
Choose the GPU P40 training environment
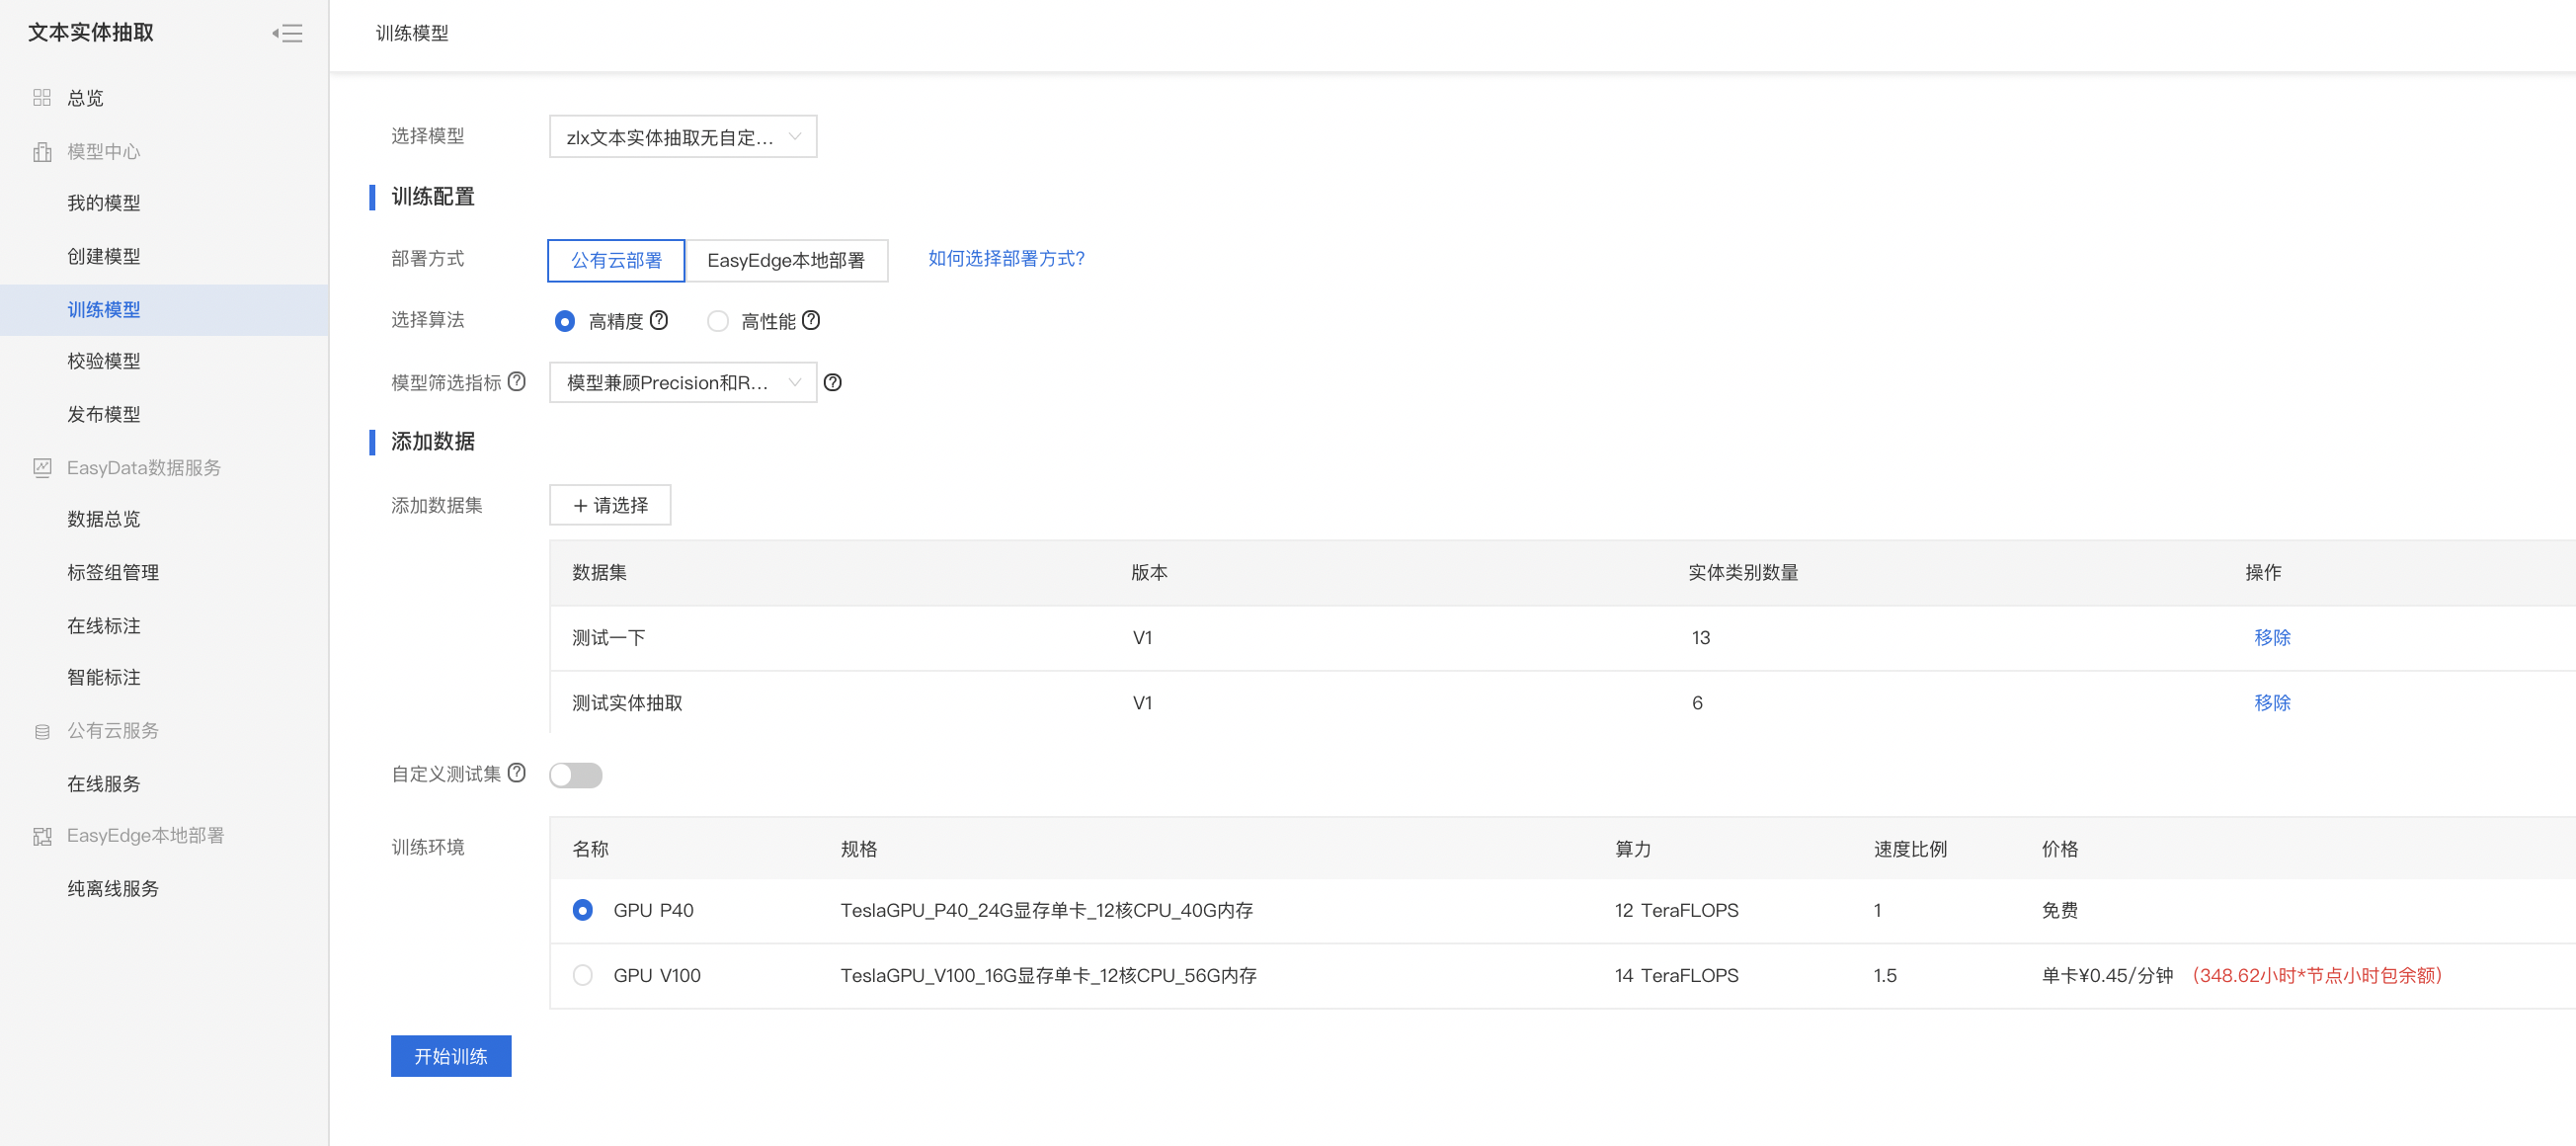[583, 910]
